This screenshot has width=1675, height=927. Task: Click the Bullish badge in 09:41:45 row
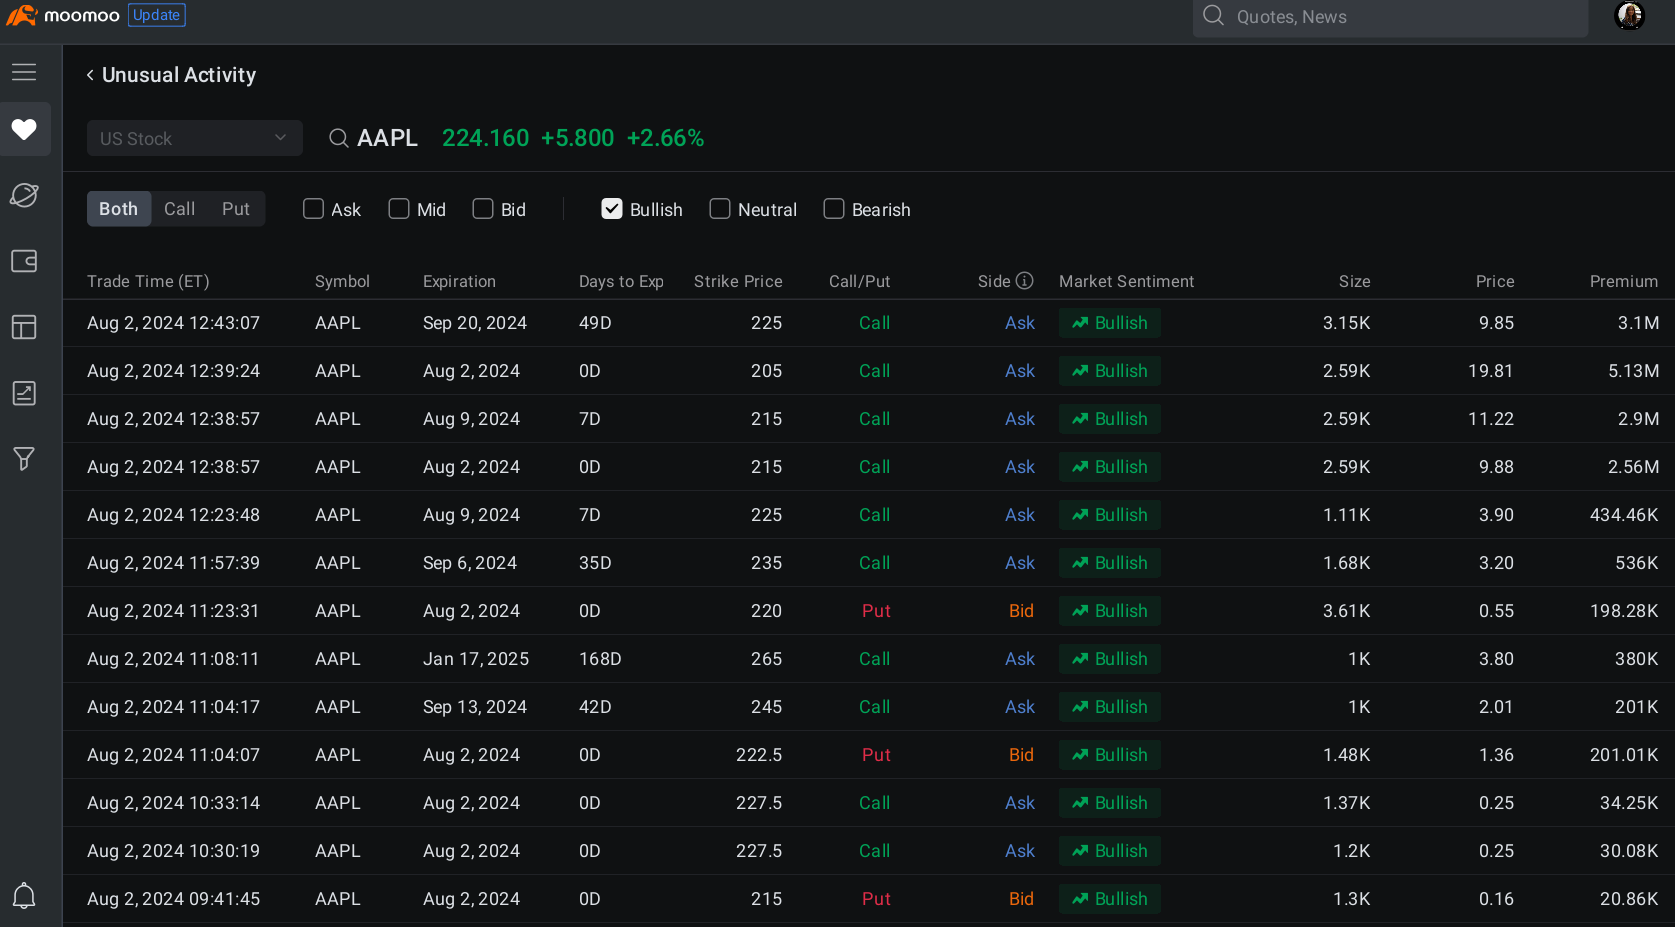click(x=1110, y=899)
